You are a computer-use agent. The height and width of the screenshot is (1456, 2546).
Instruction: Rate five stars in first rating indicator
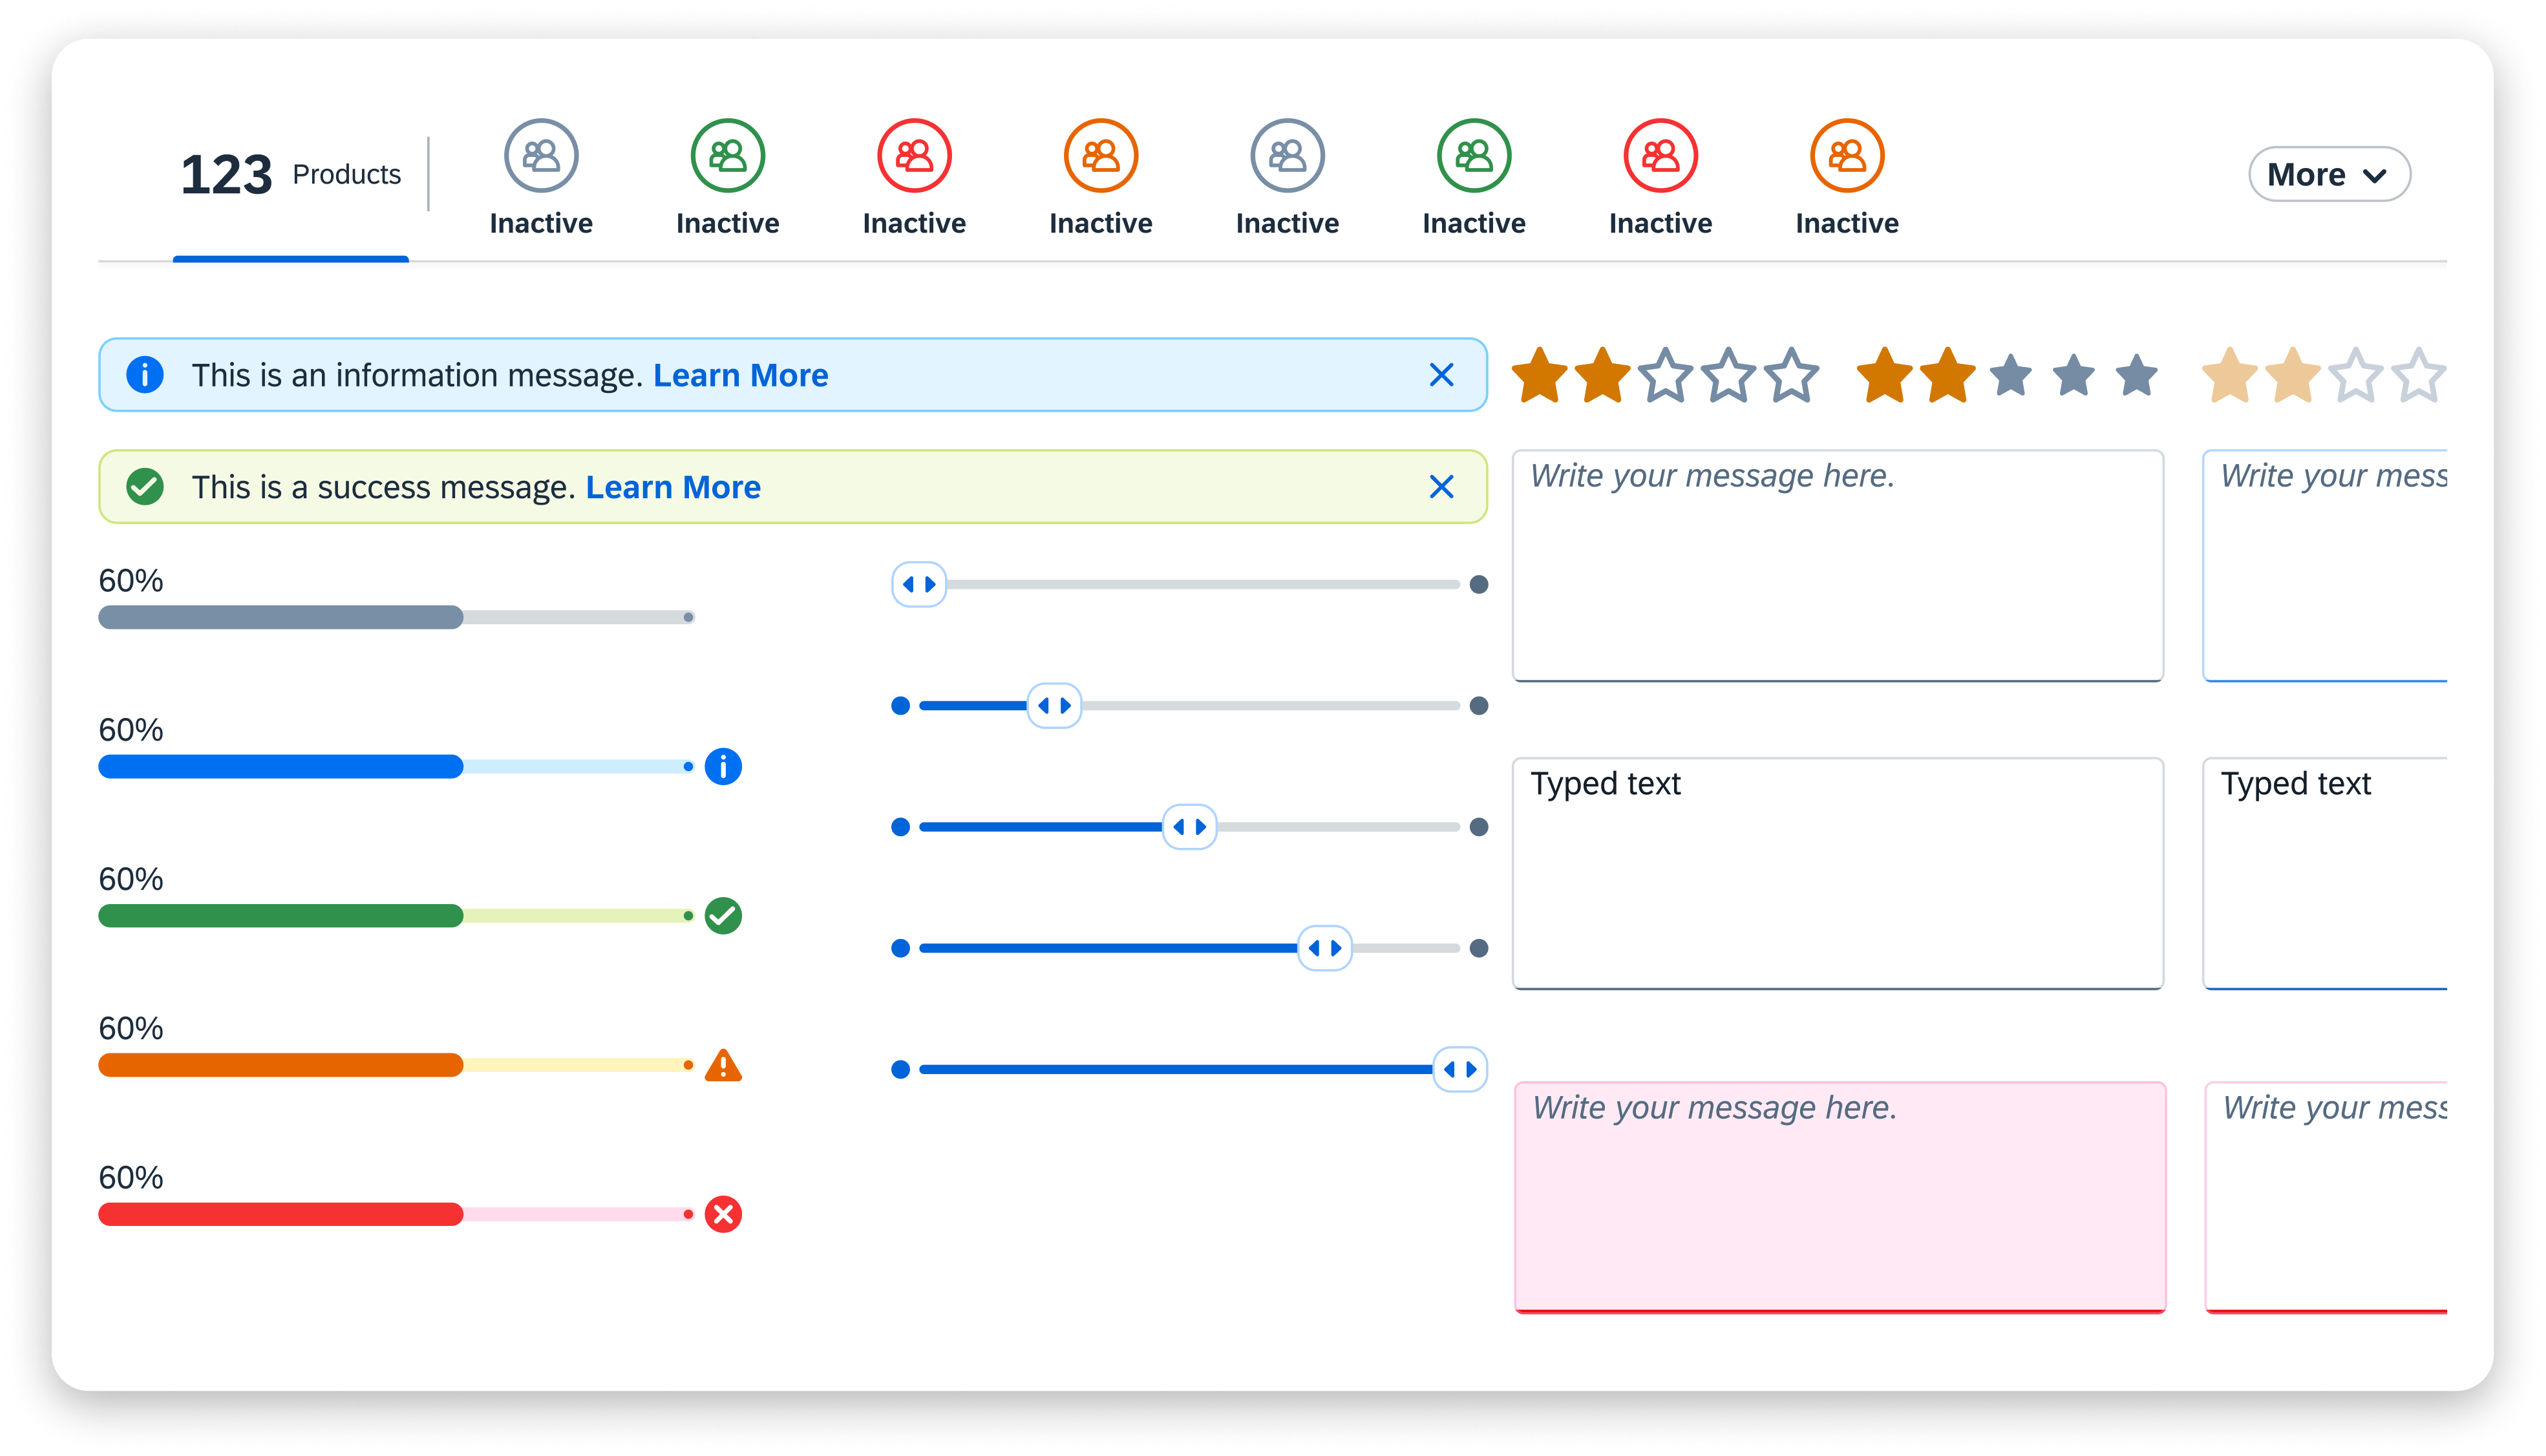(x=1791, y=376)
